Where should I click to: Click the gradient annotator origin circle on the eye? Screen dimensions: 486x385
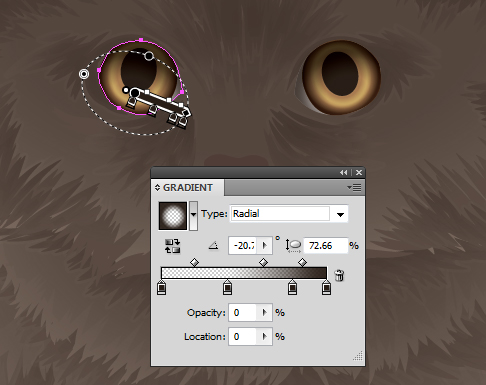[135, 93]
